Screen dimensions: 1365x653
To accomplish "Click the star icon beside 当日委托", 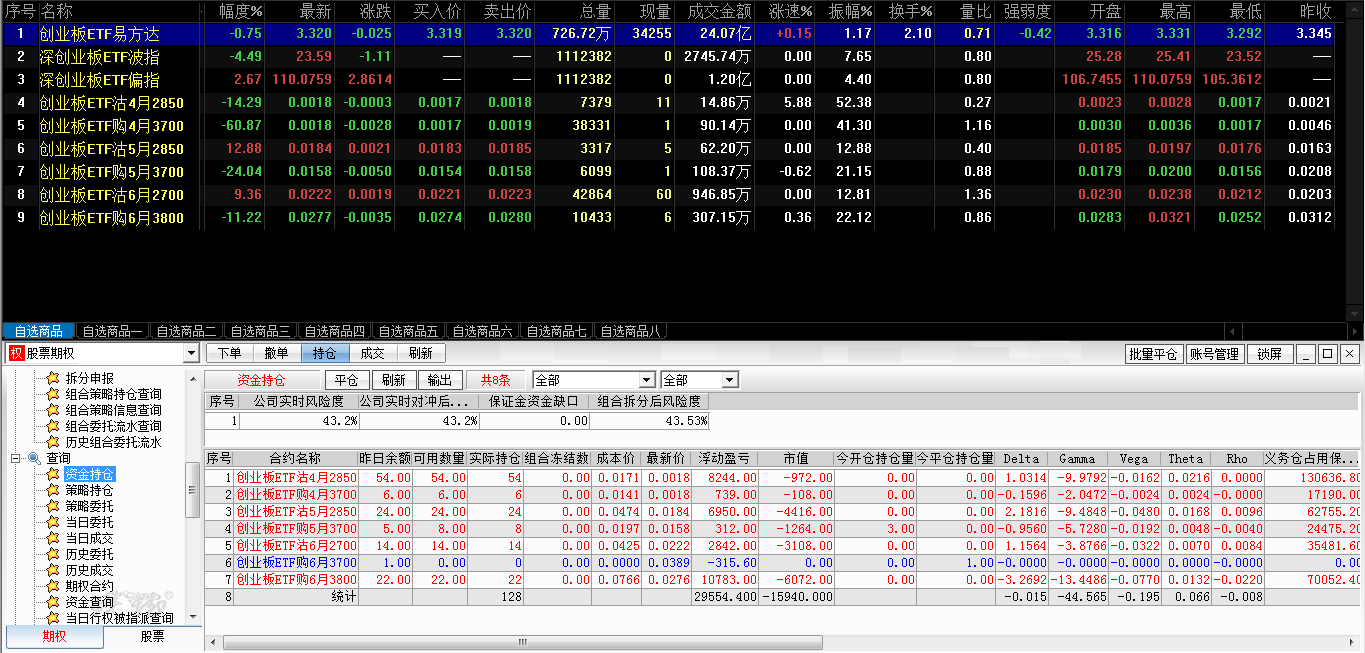I will 54,522.
